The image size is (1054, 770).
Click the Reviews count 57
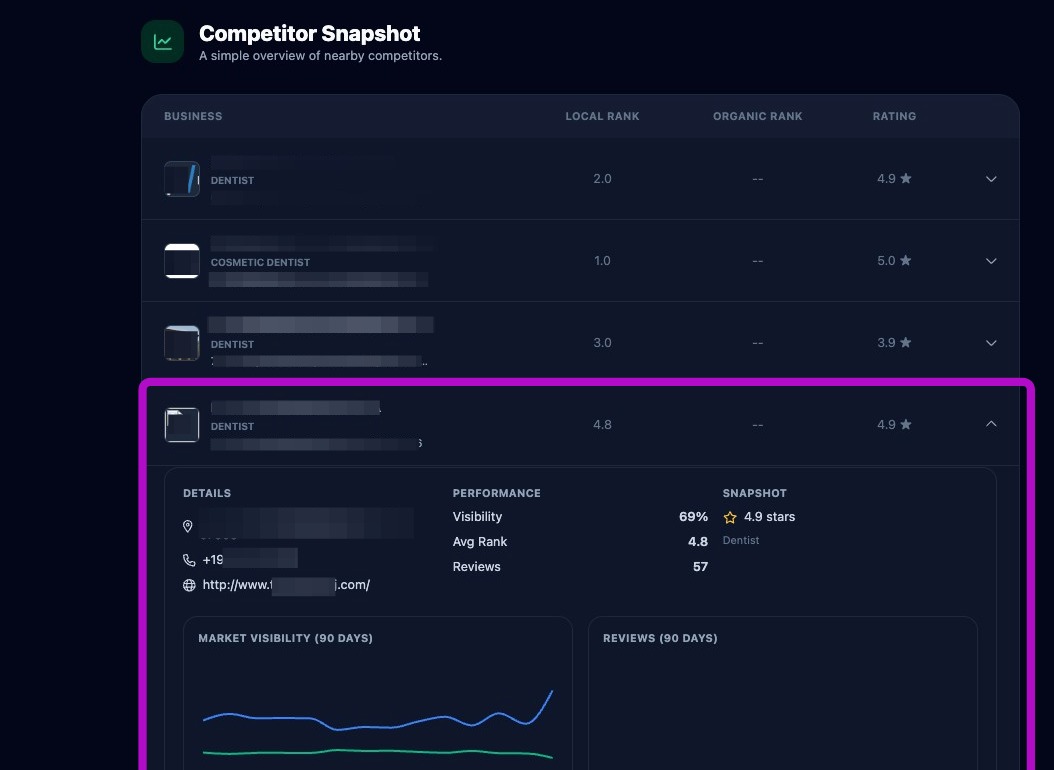tap(700, 566)
